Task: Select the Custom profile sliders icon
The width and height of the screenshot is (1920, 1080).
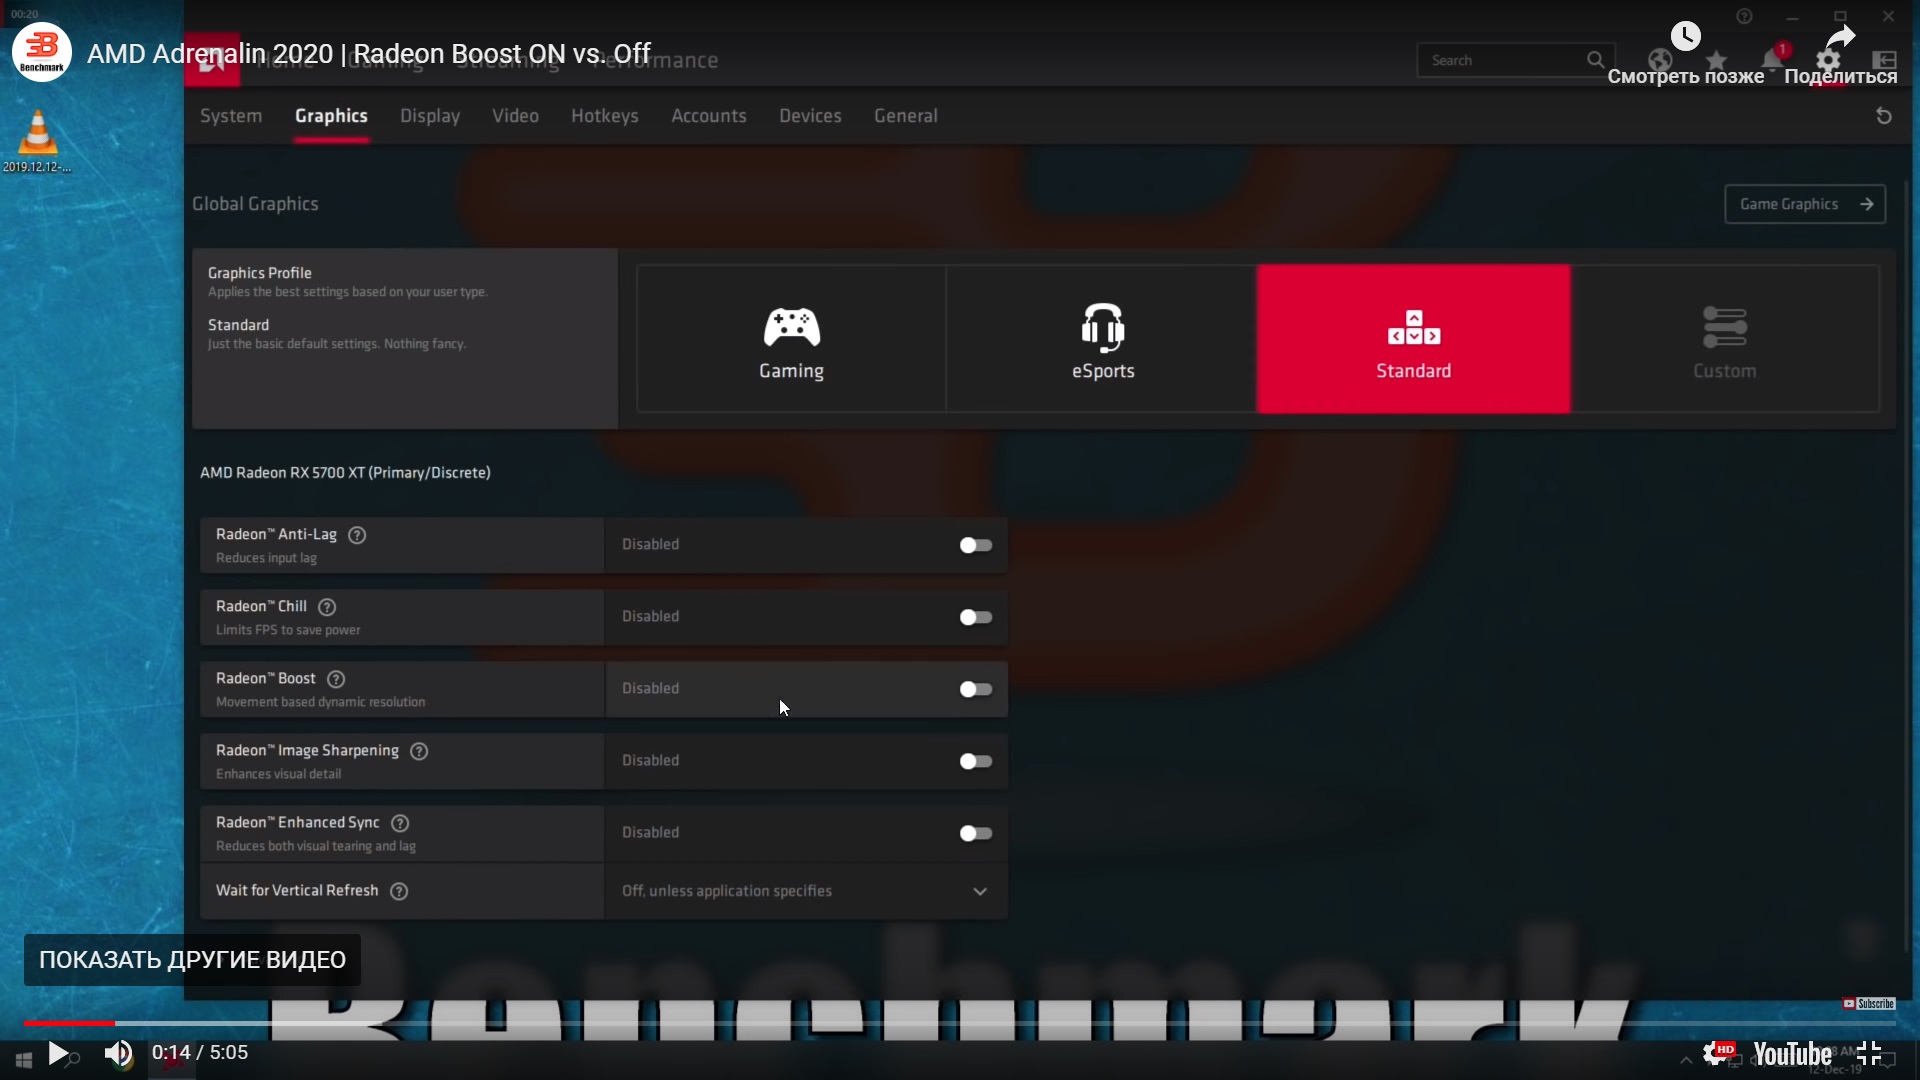Action: pyautogui.click(x=1724, y=327)
